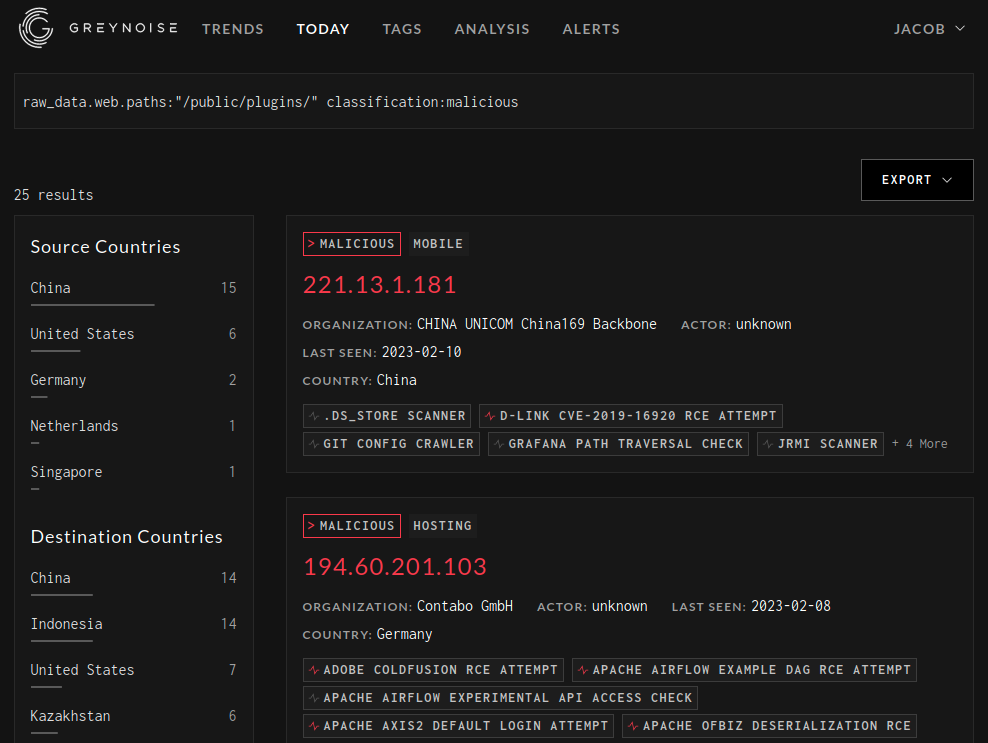The width and height of the screenshot is (988, 743).
Task: Select the .DS_STORE SCANNER tag icon
Action: (314, 416)
